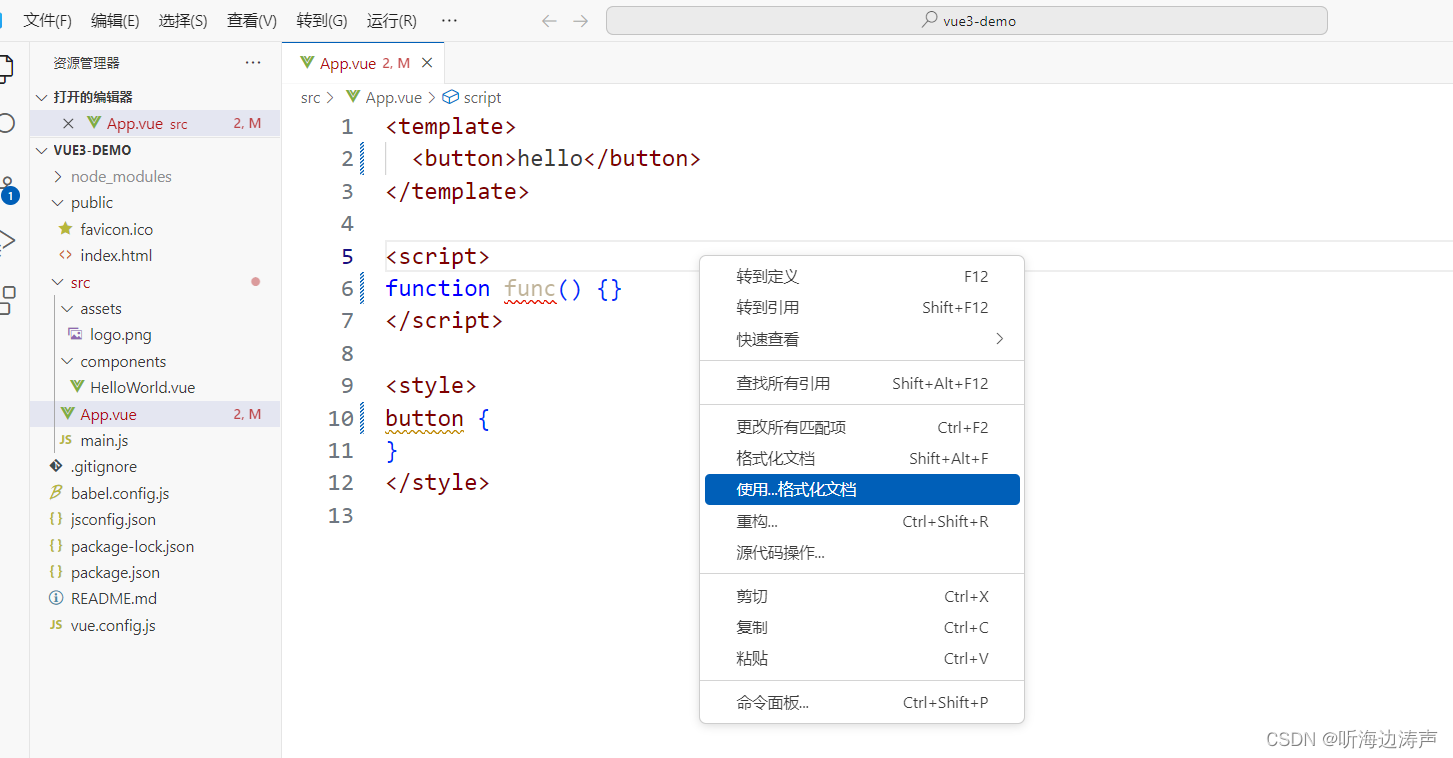Select App.vue in the src folder tree
The width and height of the screenshot is (1453, 758).
[155, 414]
